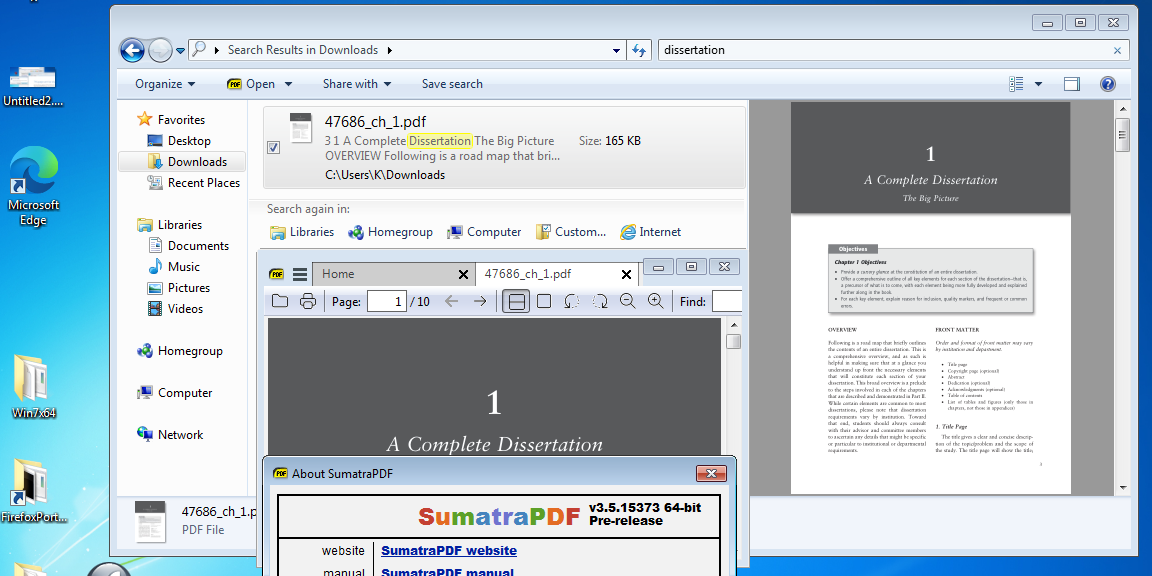Click the SumatraPDF website link
Viewport: 1152px width, 576px height.
click(x=448, y=550)
